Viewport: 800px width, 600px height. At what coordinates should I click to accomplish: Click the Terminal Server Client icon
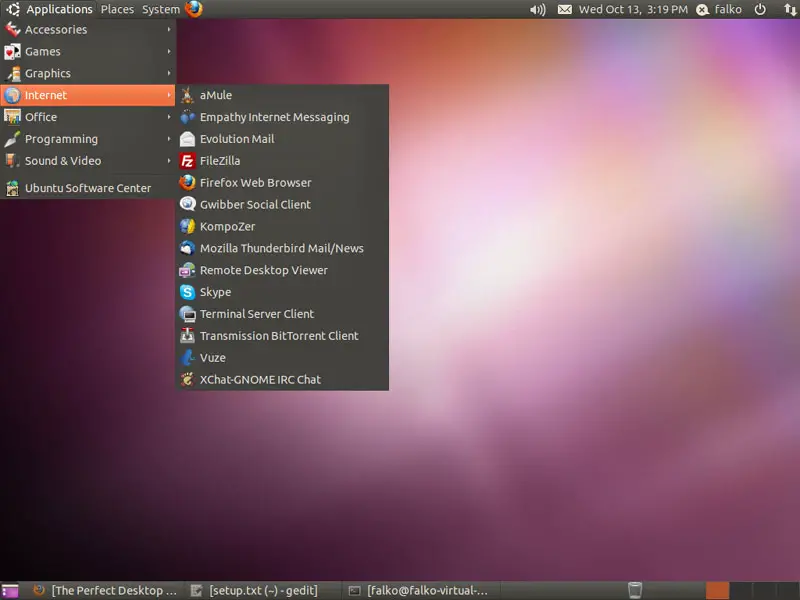click(x=187, y=314)
